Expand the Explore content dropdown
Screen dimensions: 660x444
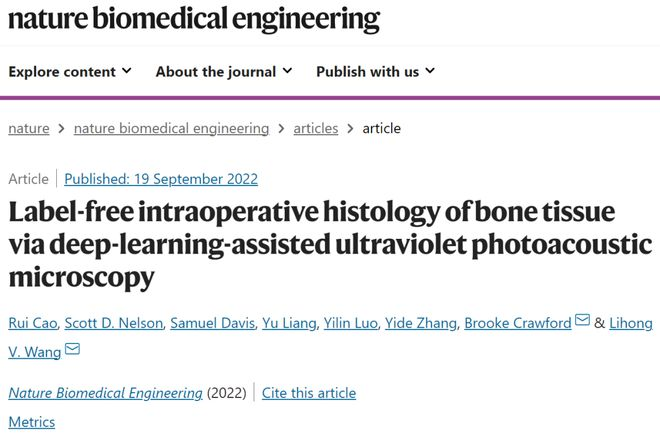point(69,72)
